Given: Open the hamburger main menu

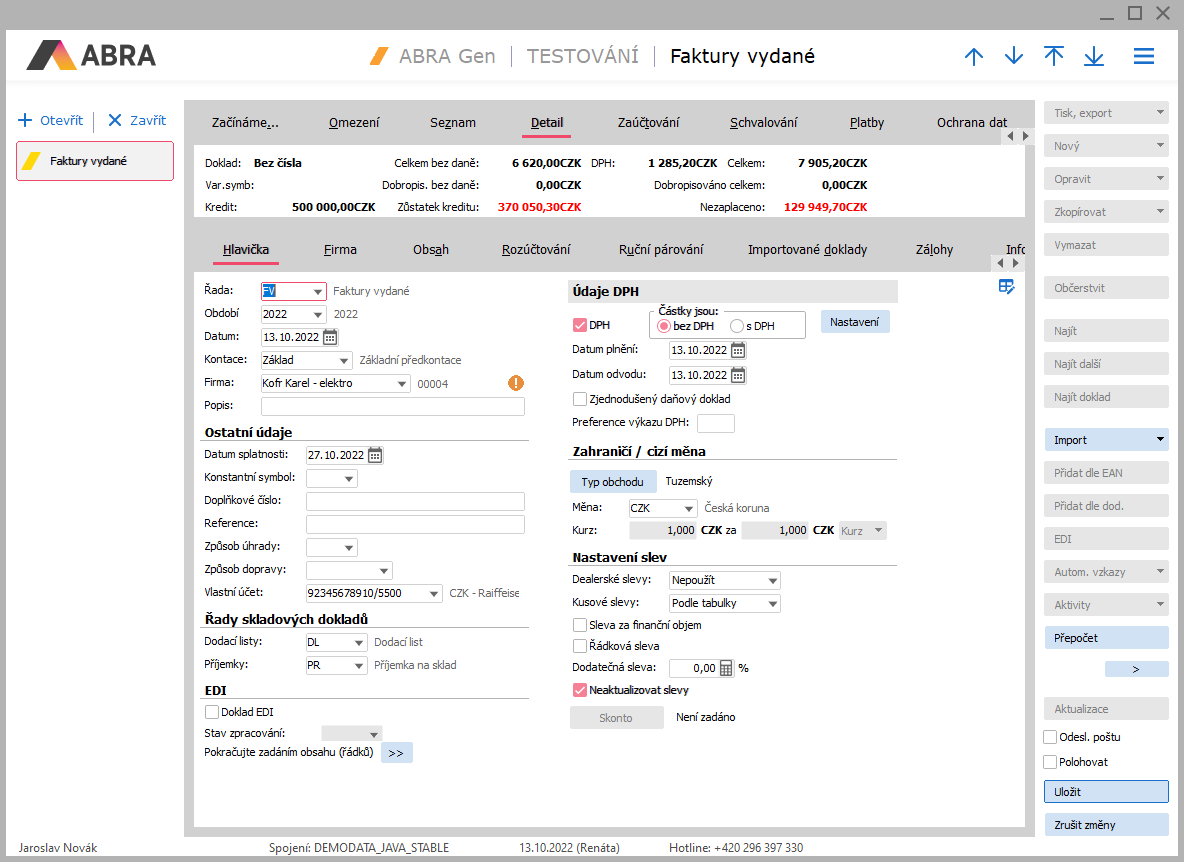Looking at the screenshot, I should [x=1144, y=57].
